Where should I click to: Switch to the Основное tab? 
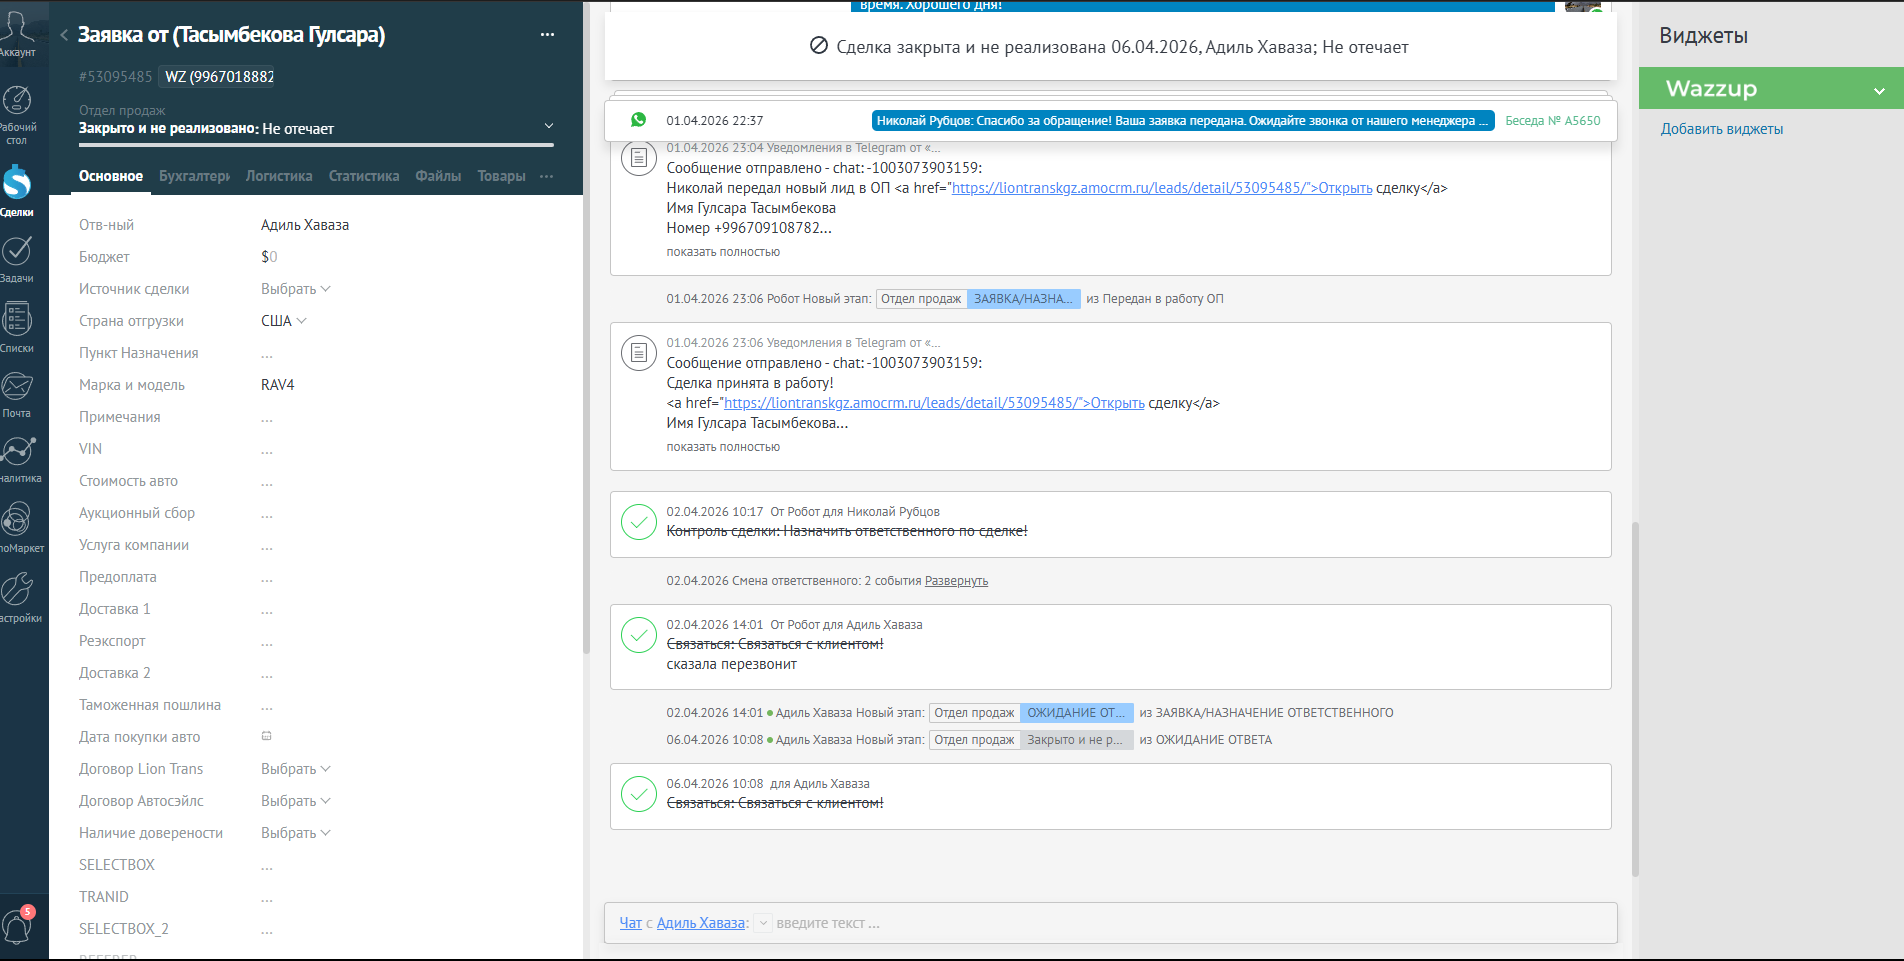(111, 176)
